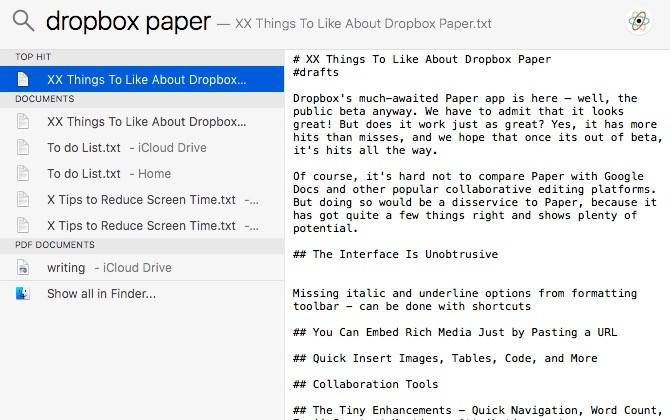This screenshot has width=670, height=420.
Task: Click the icon of the first X Tips to Reduce Screen Time row
Action: pos(23,200)
